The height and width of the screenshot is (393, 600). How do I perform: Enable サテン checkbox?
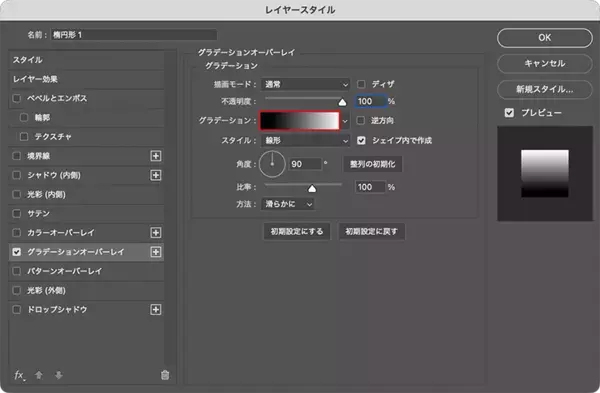16,214
